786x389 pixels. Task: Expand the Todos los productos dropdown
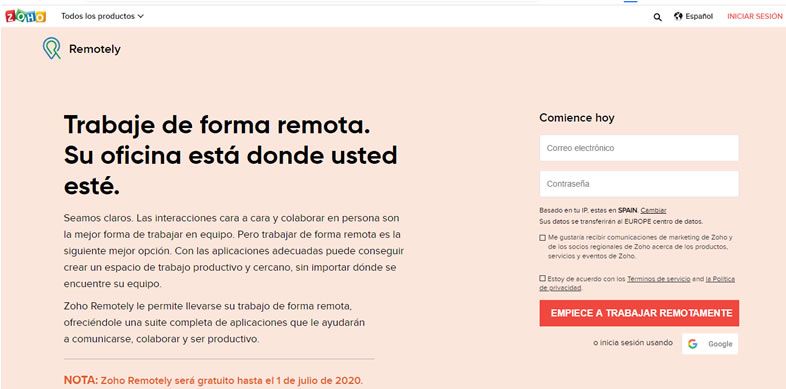click(102, 16)
